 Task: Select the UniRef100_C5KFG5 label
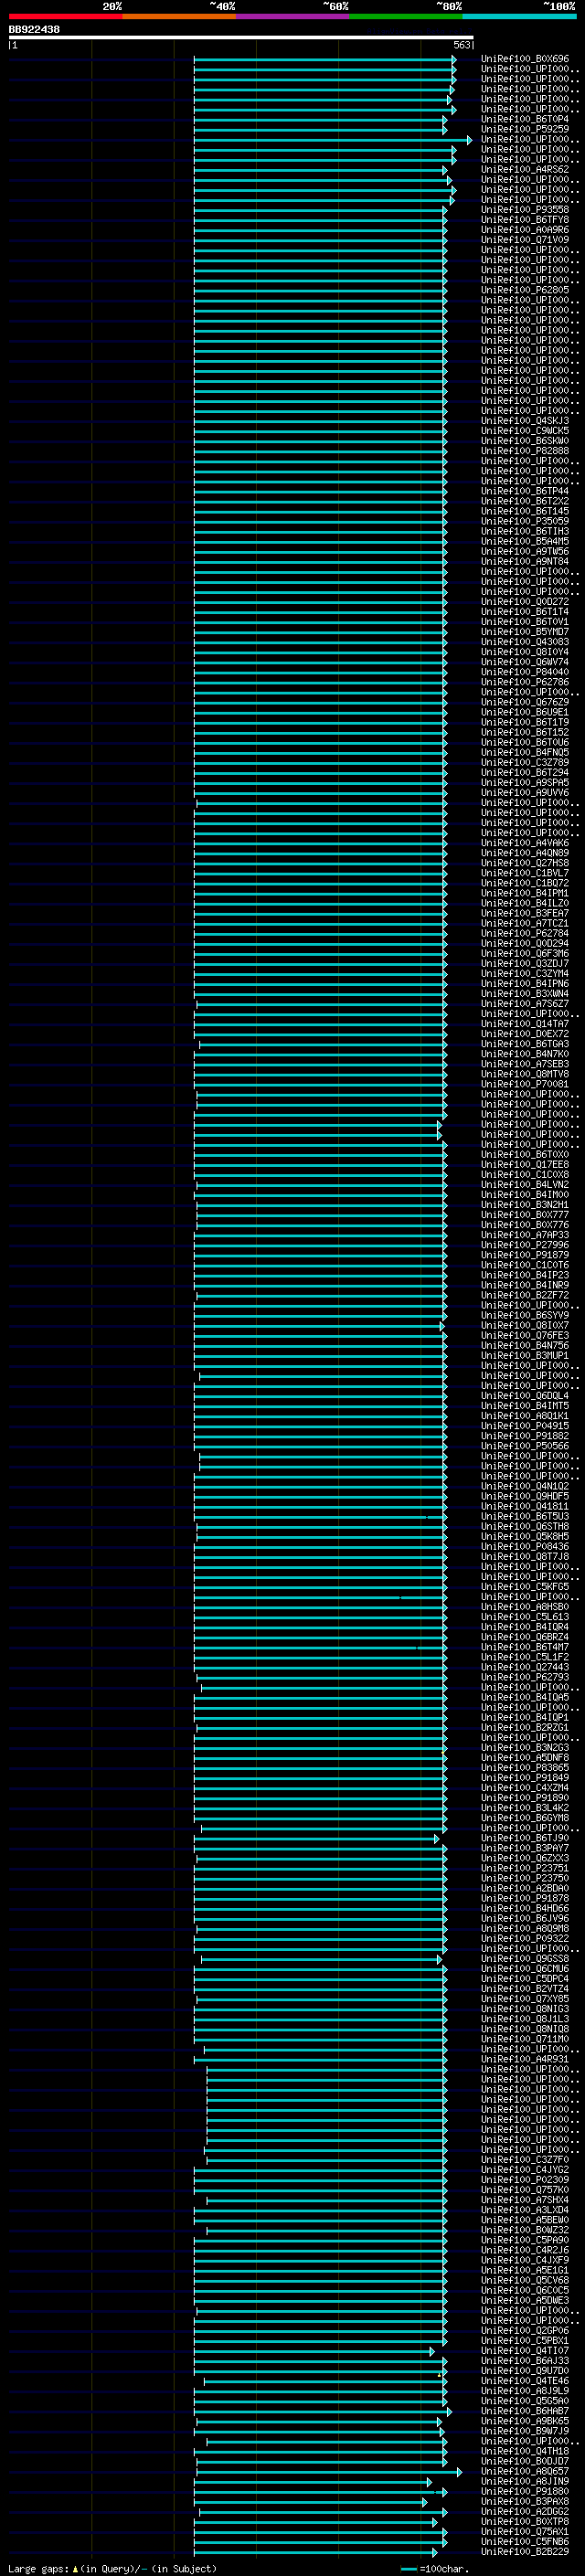(x=524, y=1587)
